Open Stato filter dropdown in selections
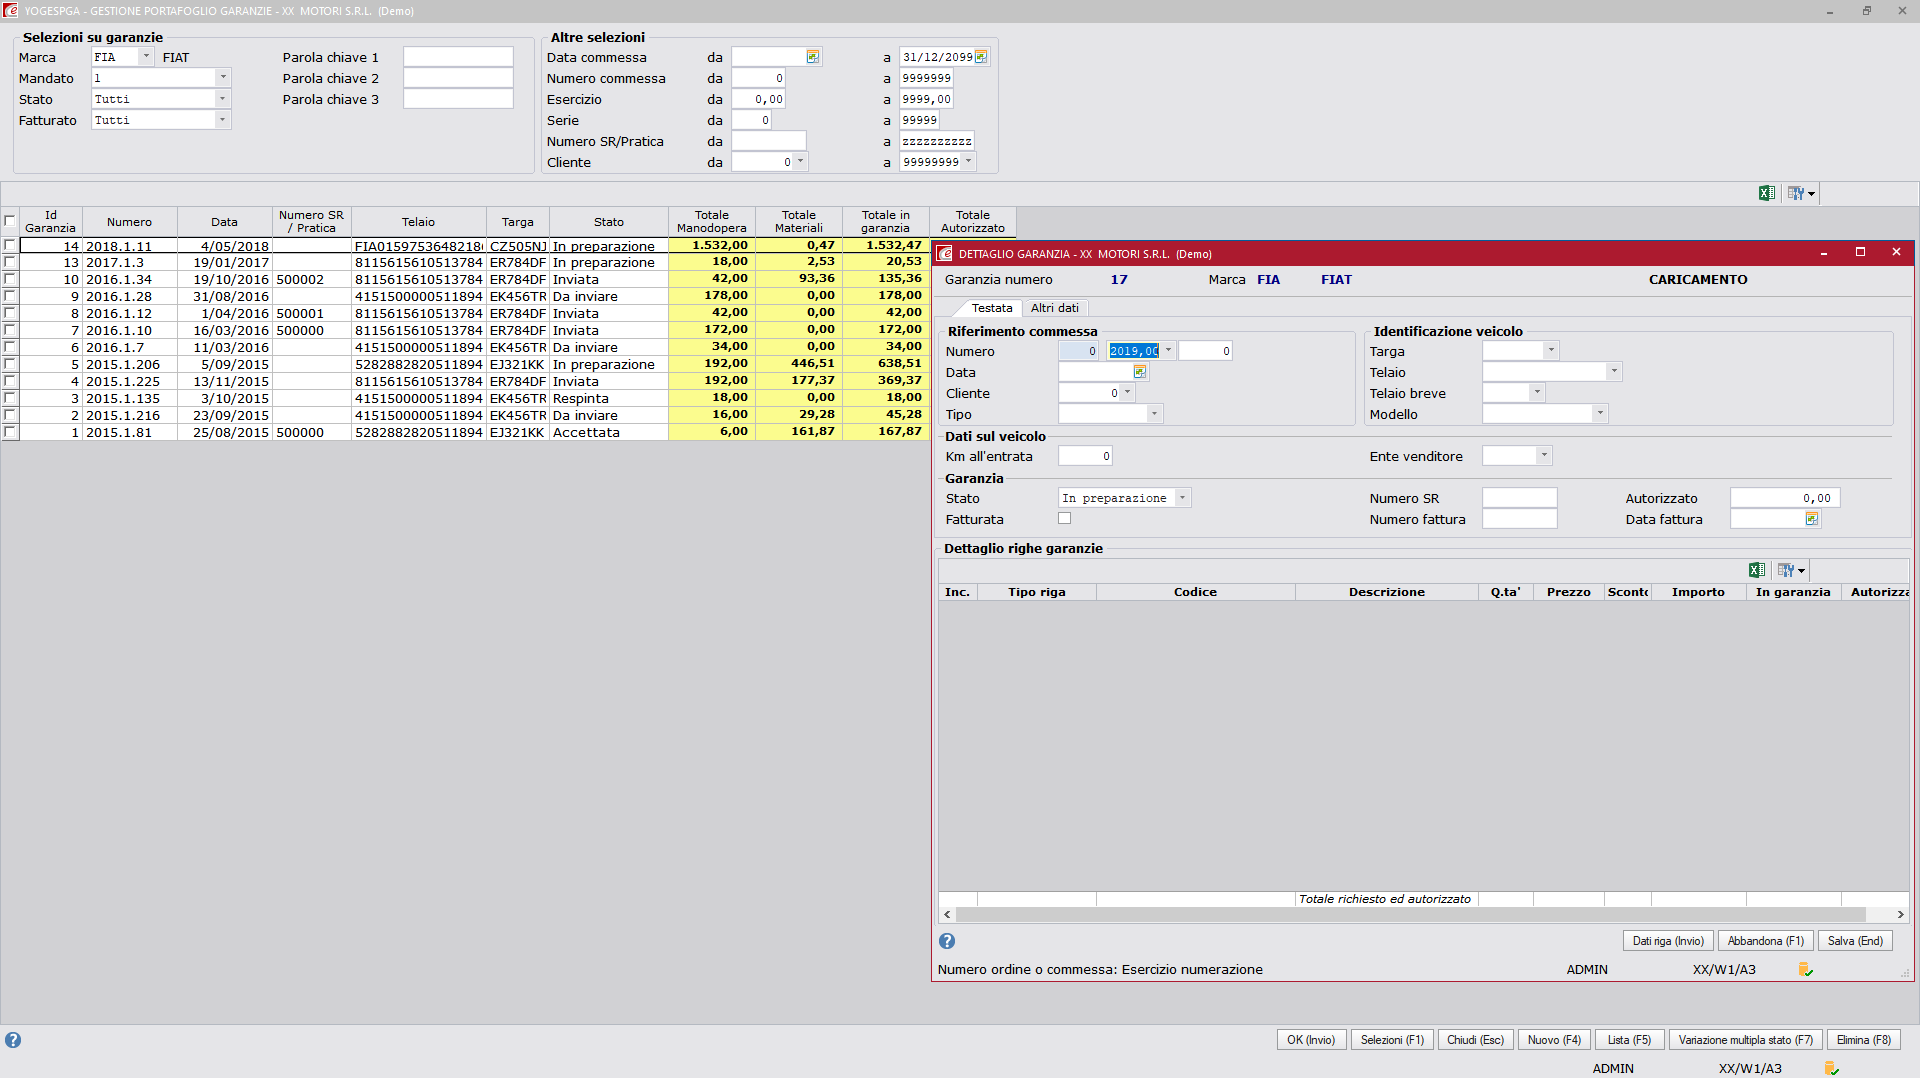Screen dimensions: 1920x1078 pyautogui.click(x=223, y=98)
